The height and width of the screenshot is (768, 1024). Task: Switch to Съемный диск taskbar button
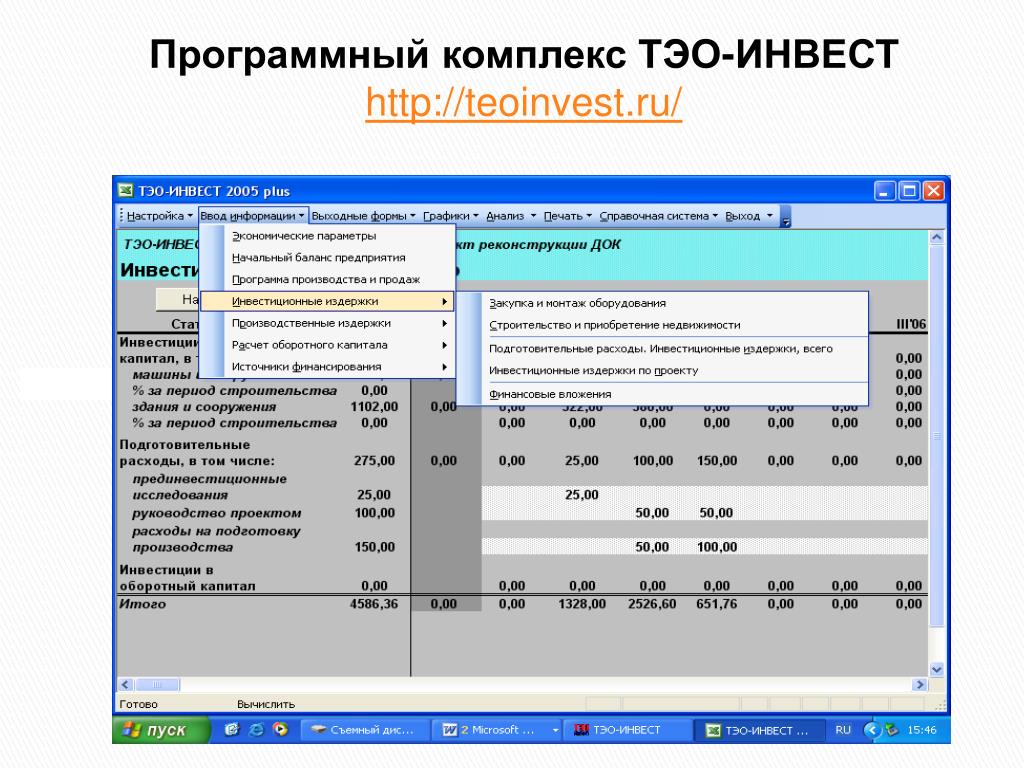coord(365,730)
